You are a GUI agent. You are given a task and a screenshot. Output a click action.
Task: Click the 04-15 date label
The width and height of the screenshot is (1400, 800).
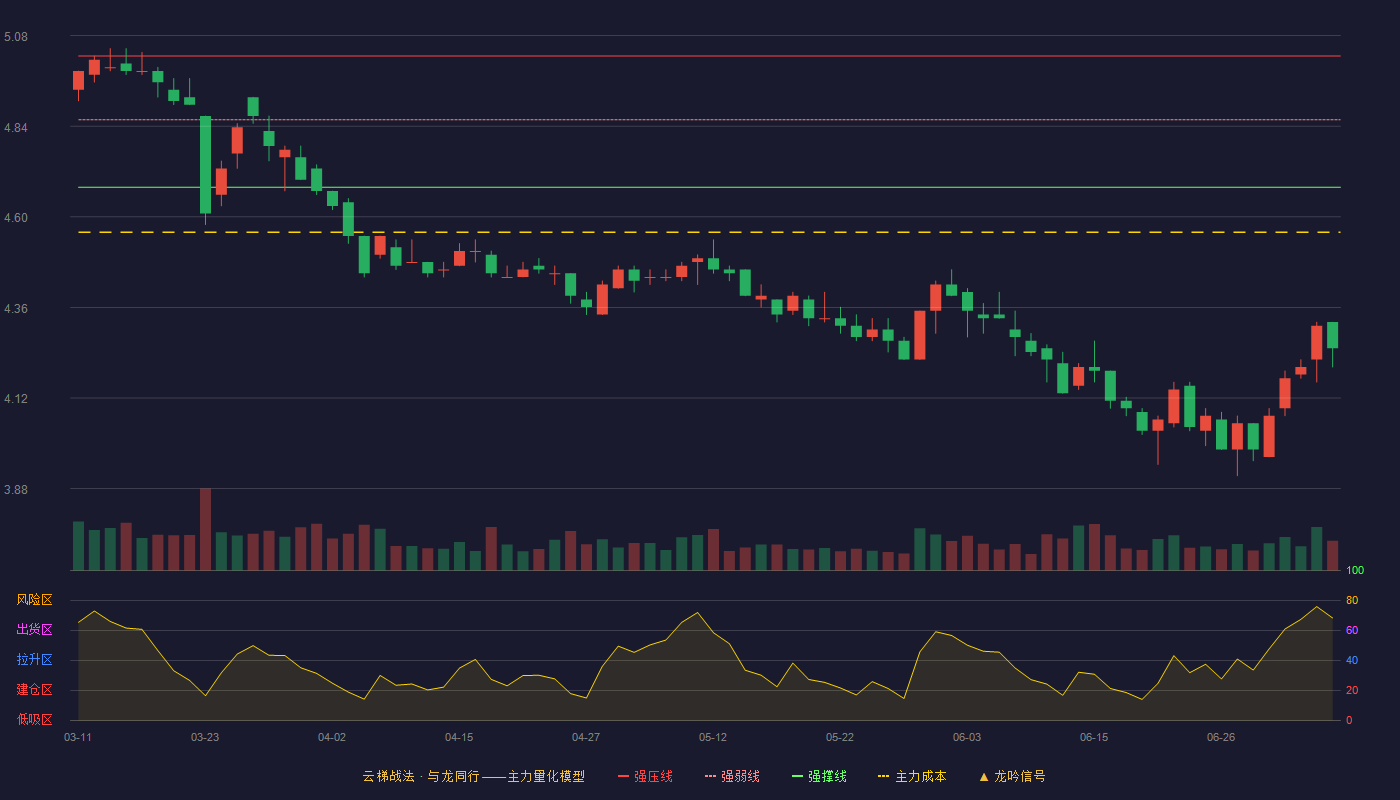459,737
